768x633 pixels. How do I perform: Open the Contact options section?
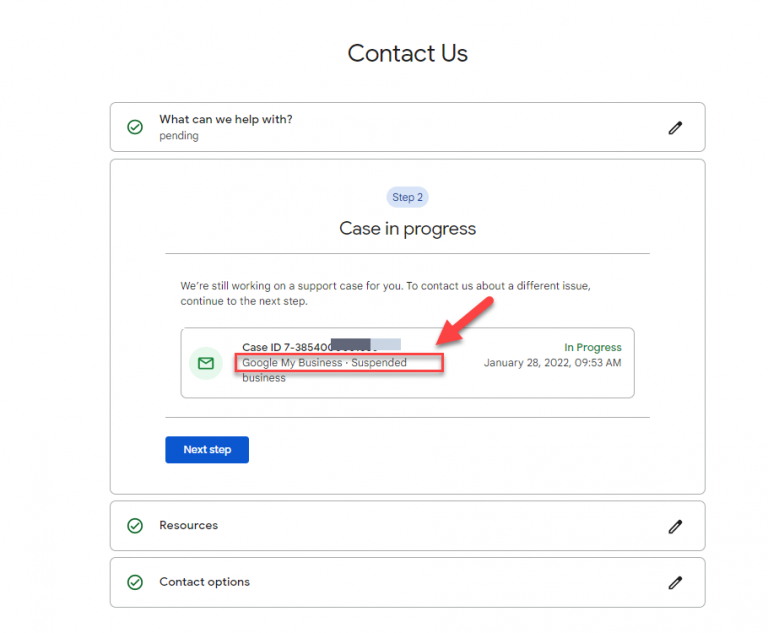(x=205, y=582)
